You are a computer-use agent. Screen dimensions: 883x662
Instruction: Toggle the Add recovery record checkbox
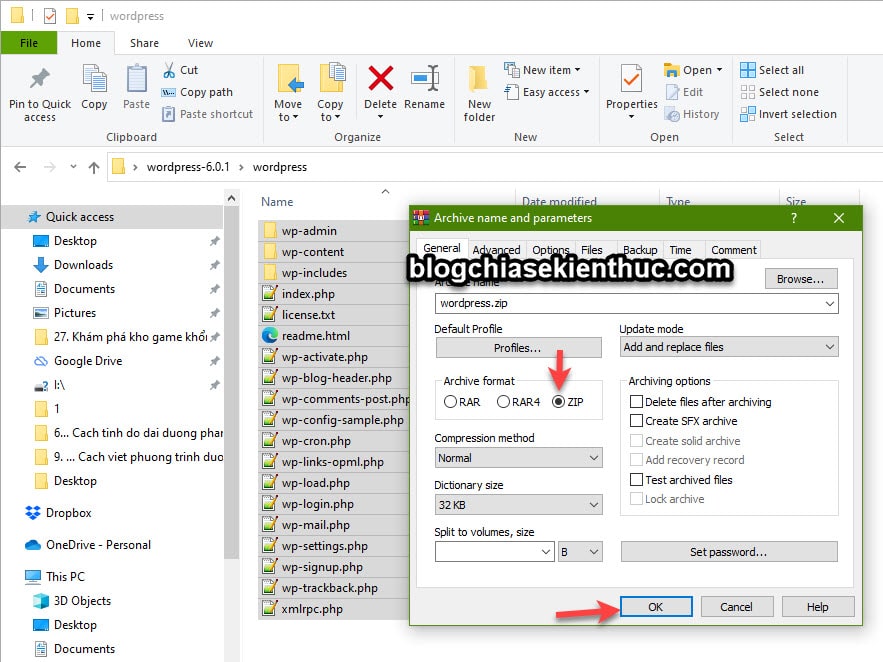636,460
